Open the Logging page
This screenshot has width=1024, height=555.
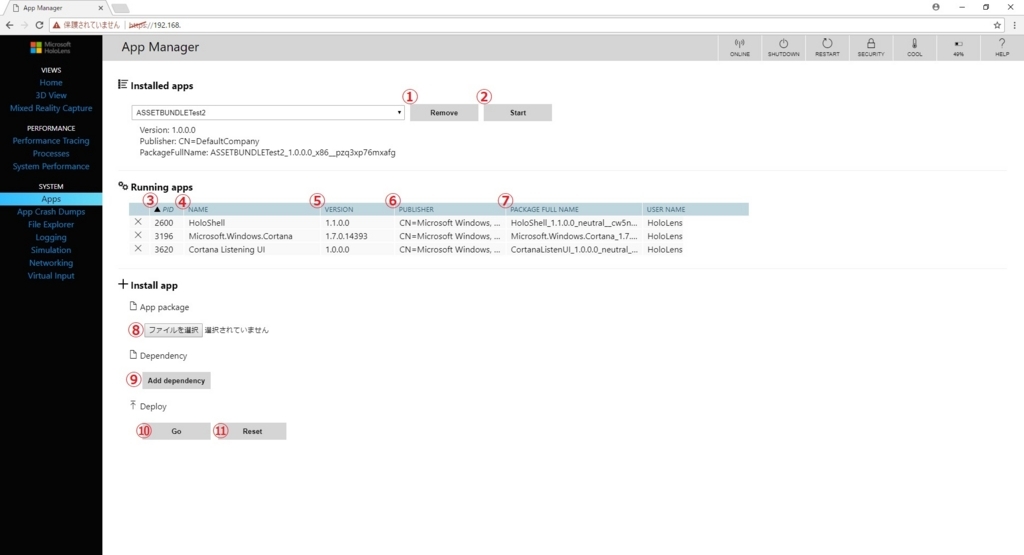click(x=51, y=237)
